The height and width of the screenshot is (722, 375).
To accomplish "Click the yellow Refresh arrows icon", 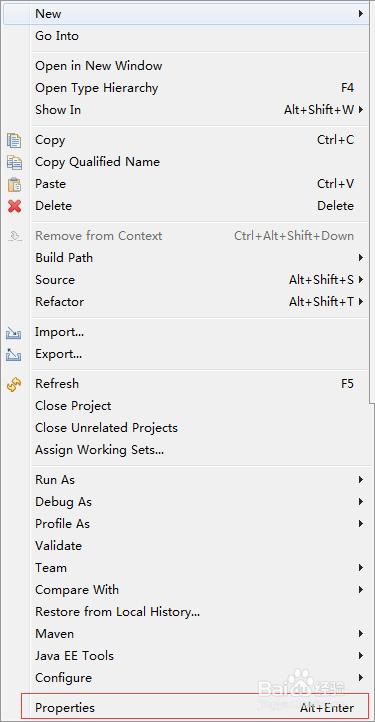I will click(14, 384).
